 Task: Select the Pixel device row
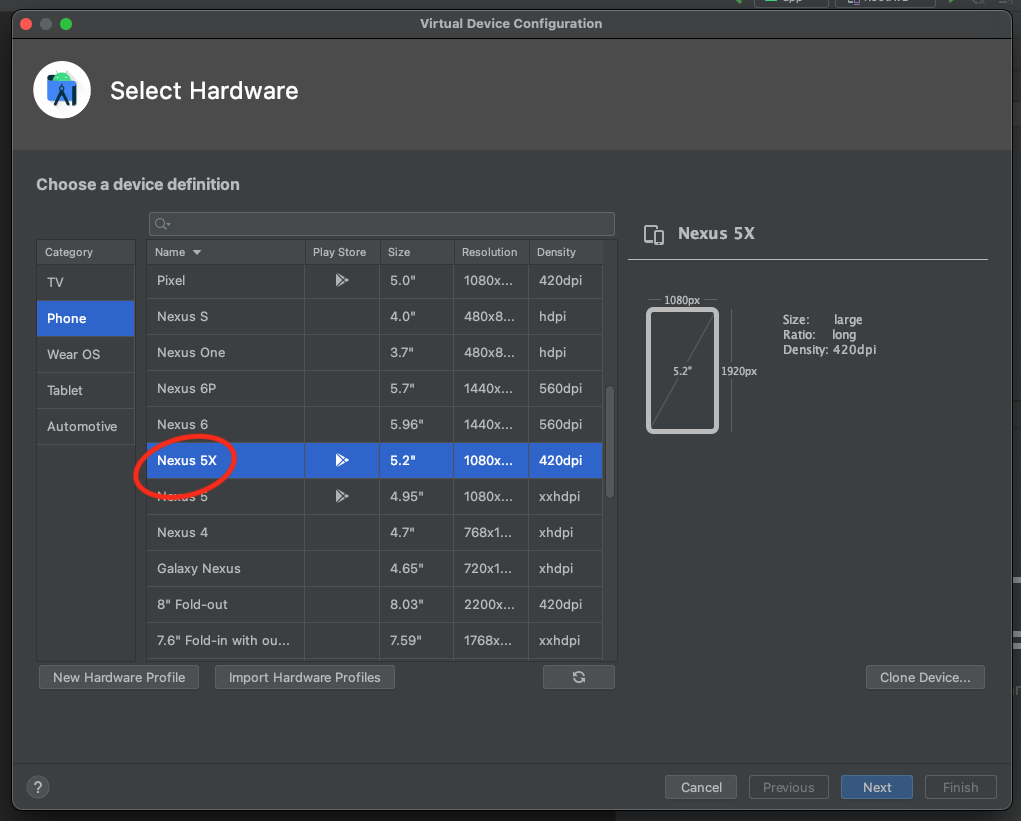tap(374, 281)
